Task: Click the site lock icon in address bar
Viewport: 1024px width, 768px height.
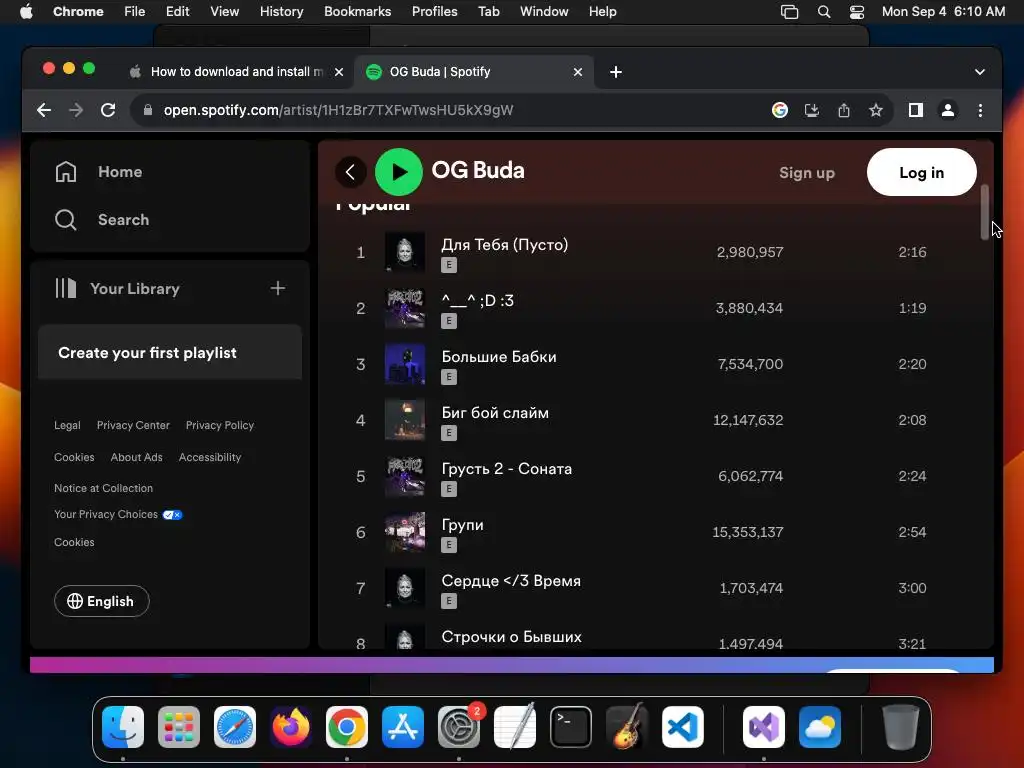Action: 148,110
